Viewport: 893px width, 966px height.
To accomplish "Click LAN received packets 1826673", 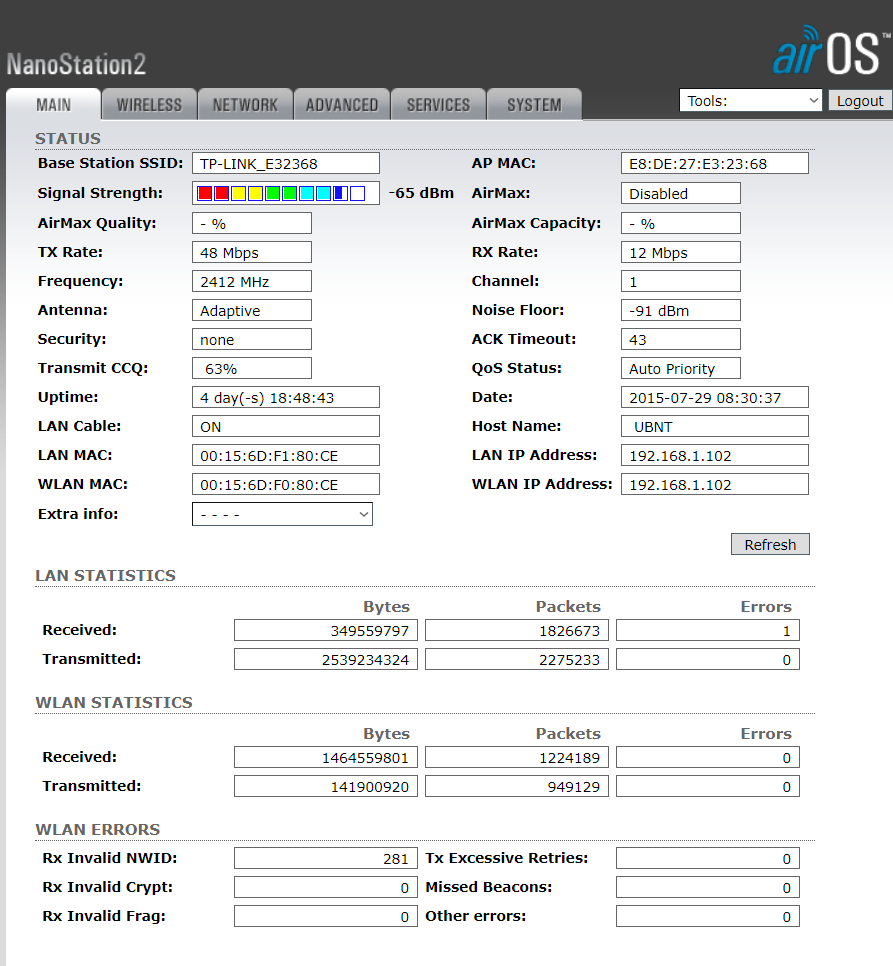I will (517, 631).
